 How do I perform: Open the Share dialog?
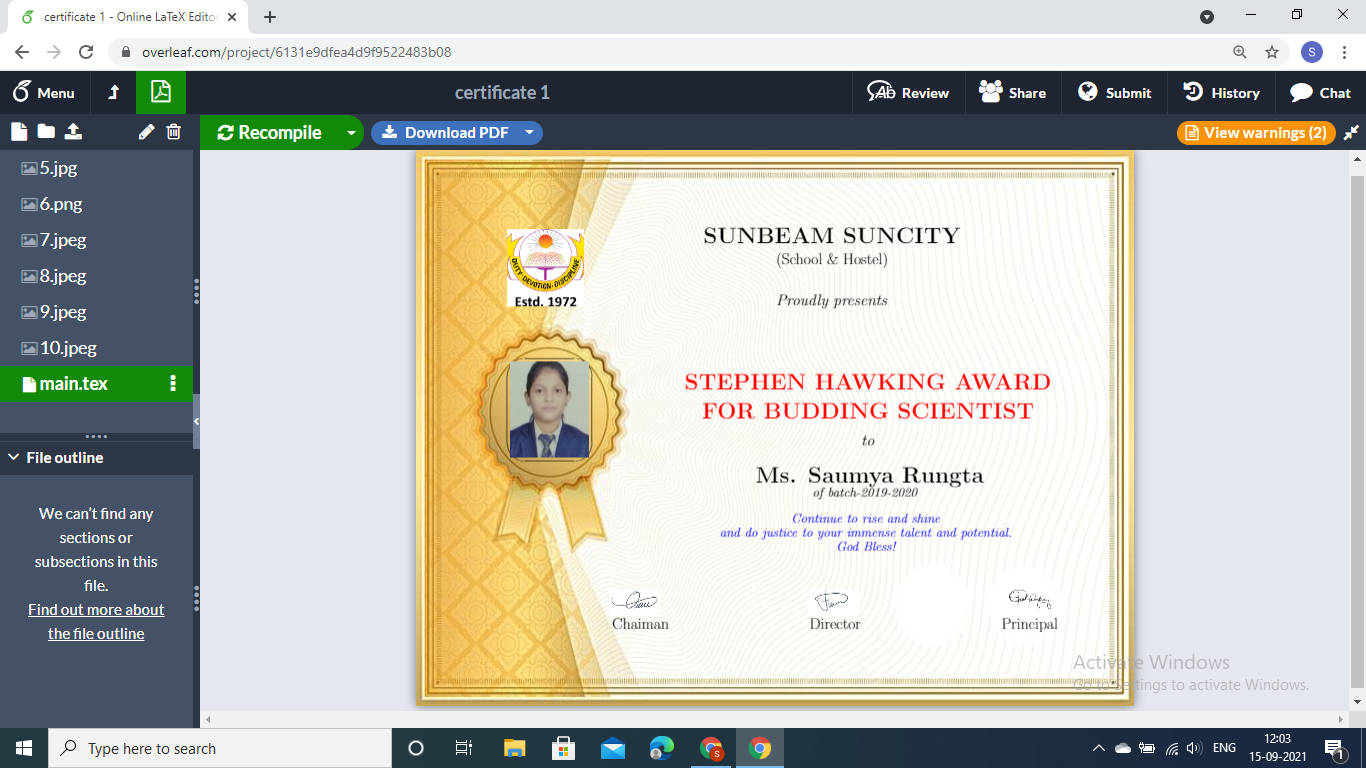1012,92
